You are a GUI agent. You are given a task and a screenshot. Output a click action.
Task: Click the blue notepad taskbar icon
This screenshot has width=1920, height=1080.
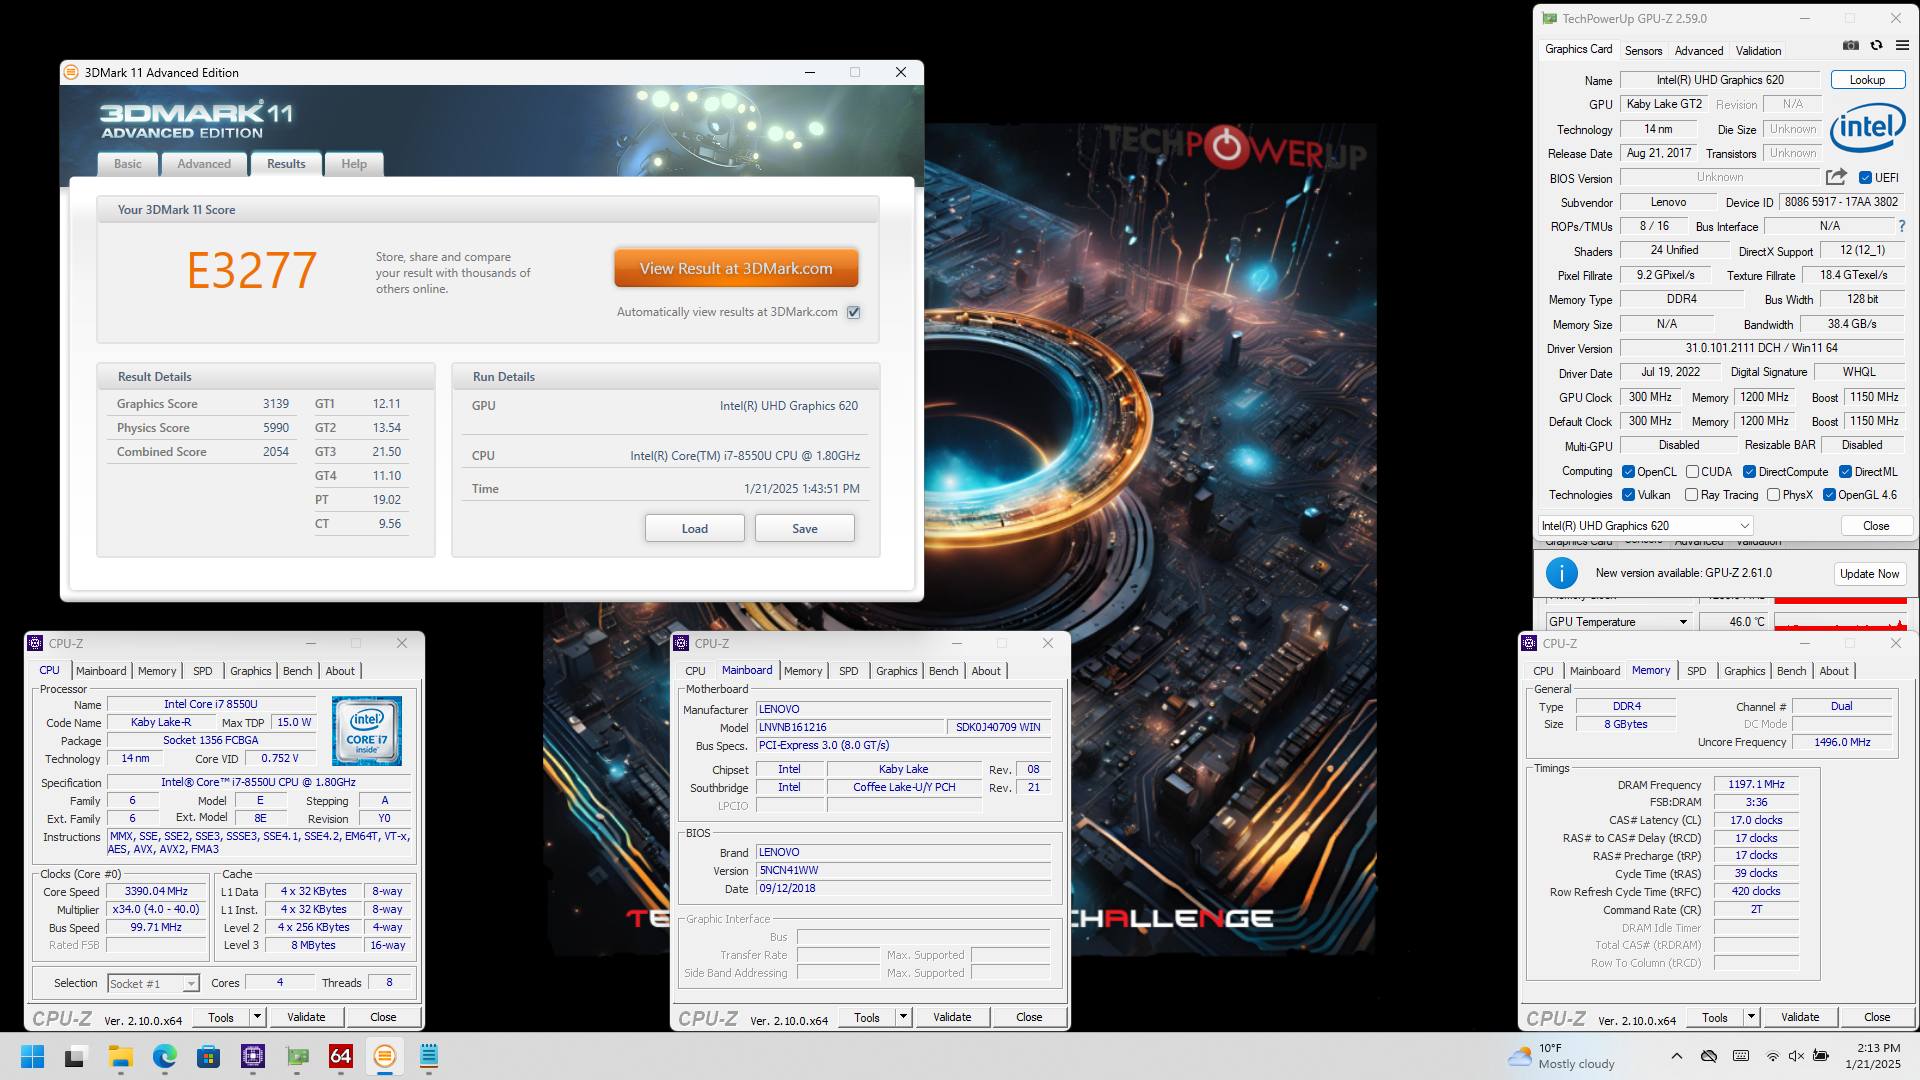[x=429, y=1056]
